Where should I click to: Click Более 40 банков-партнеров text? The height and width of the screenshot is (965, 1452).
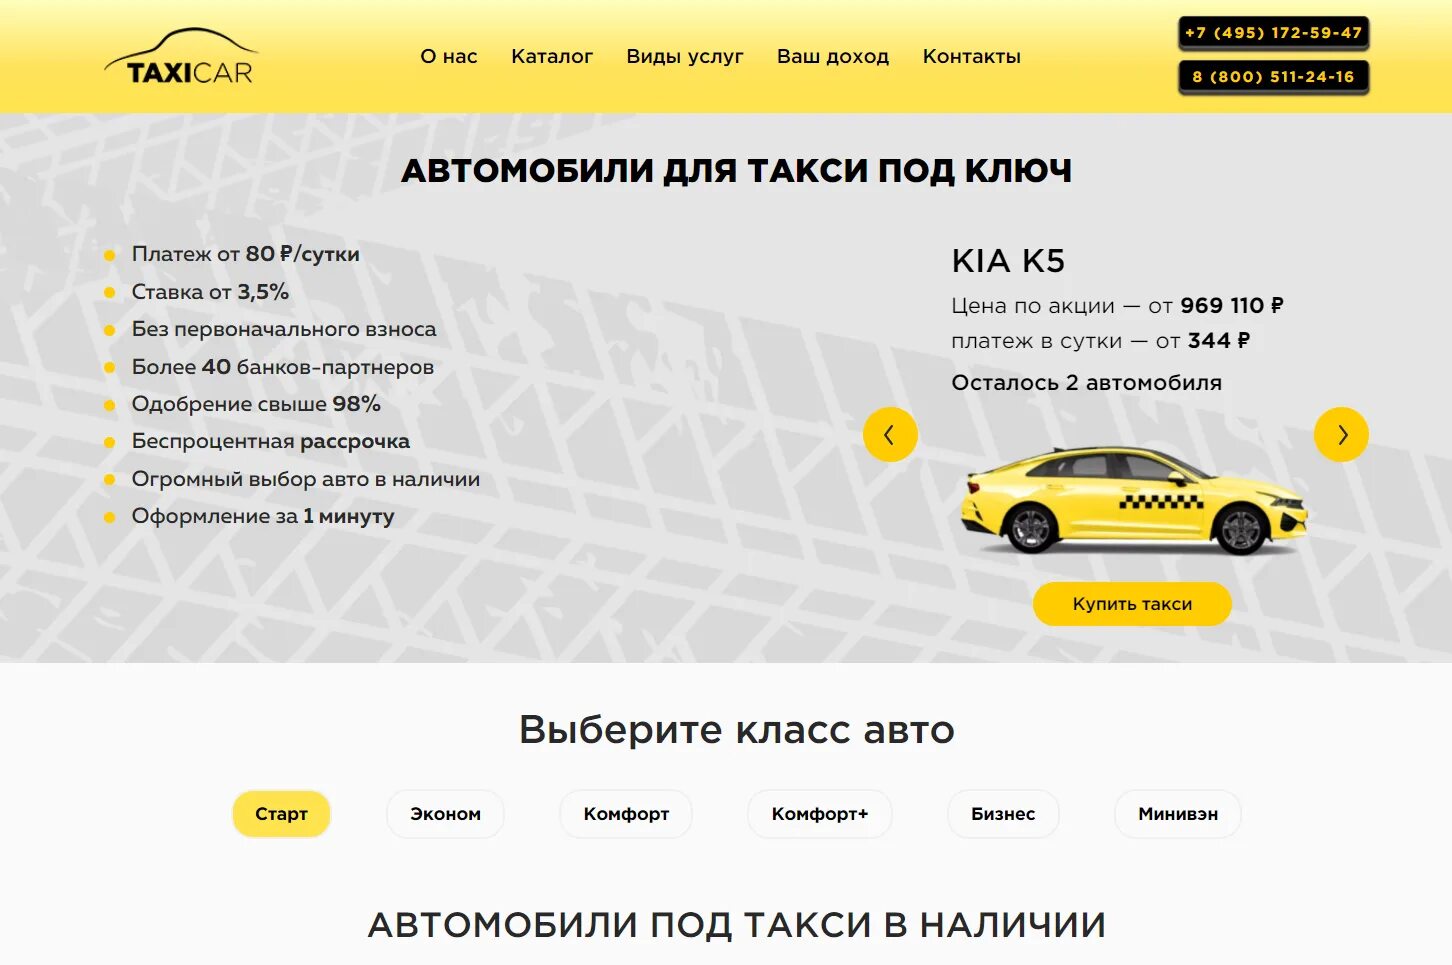[x=283, y=367]
